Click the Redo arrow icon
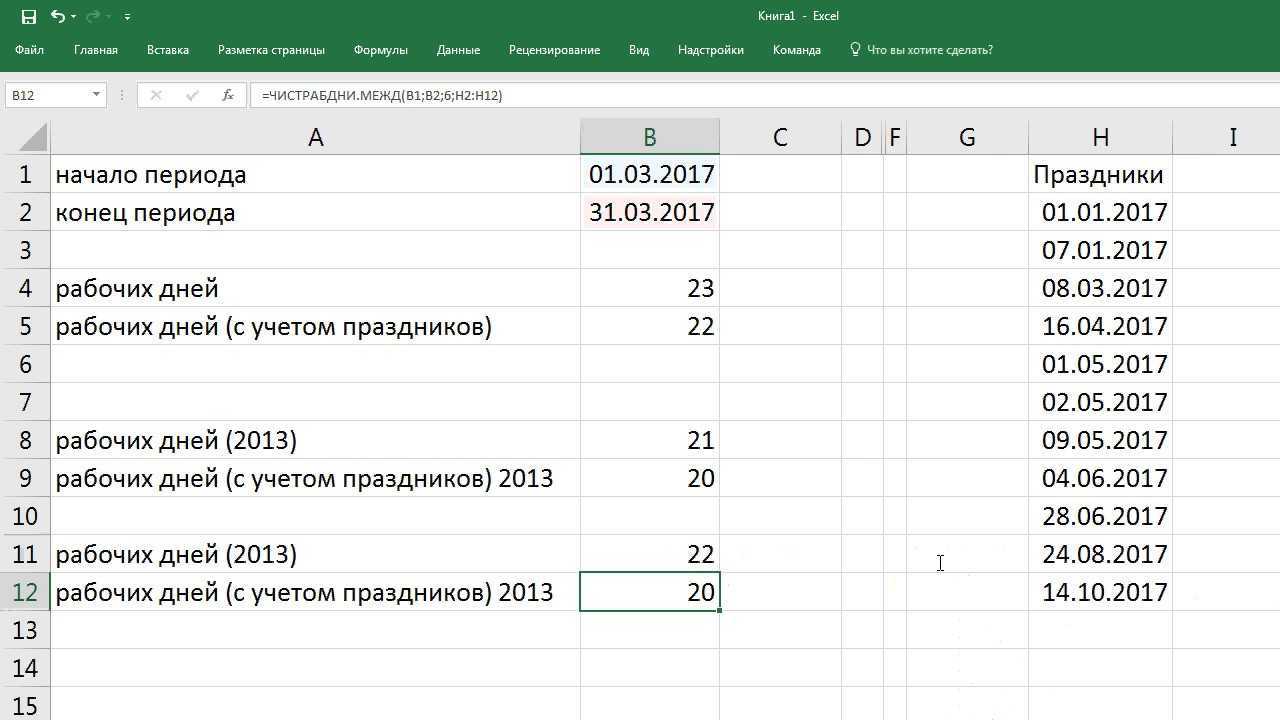1280x720 pixels. [92, 16]
